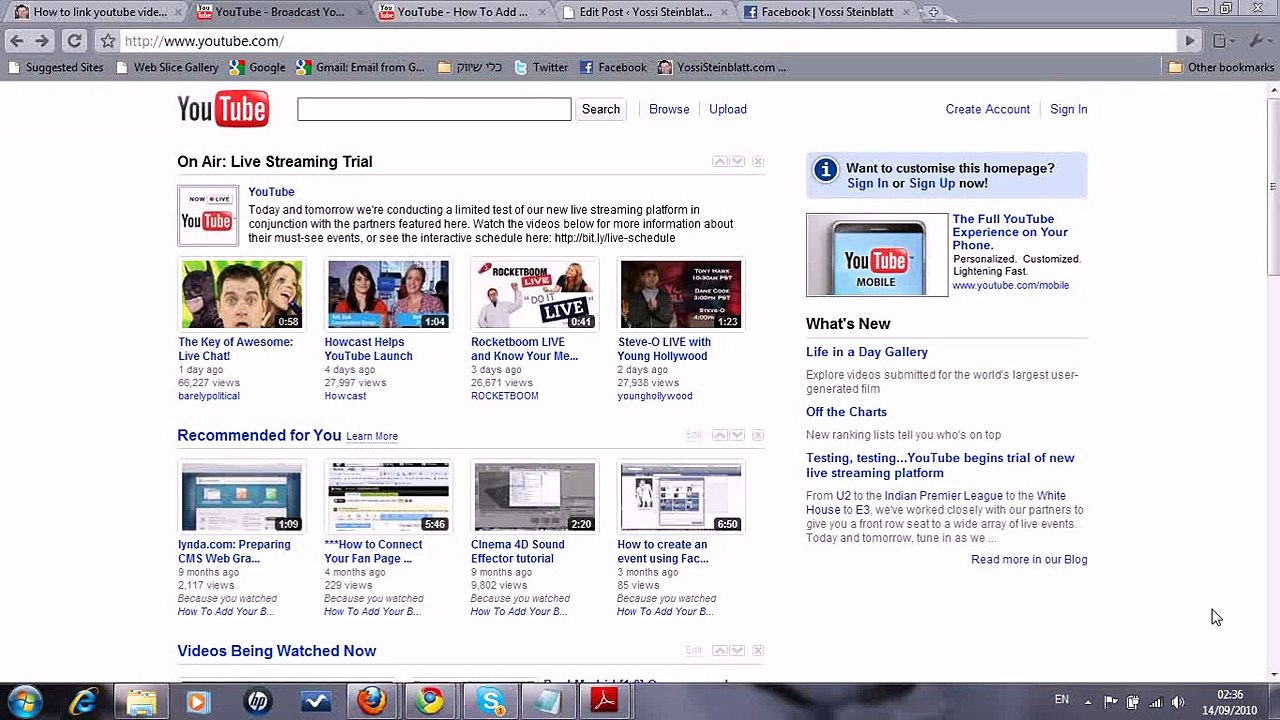Move Recommended for You section up
The image size is (1280, 720).
[719, 435]
